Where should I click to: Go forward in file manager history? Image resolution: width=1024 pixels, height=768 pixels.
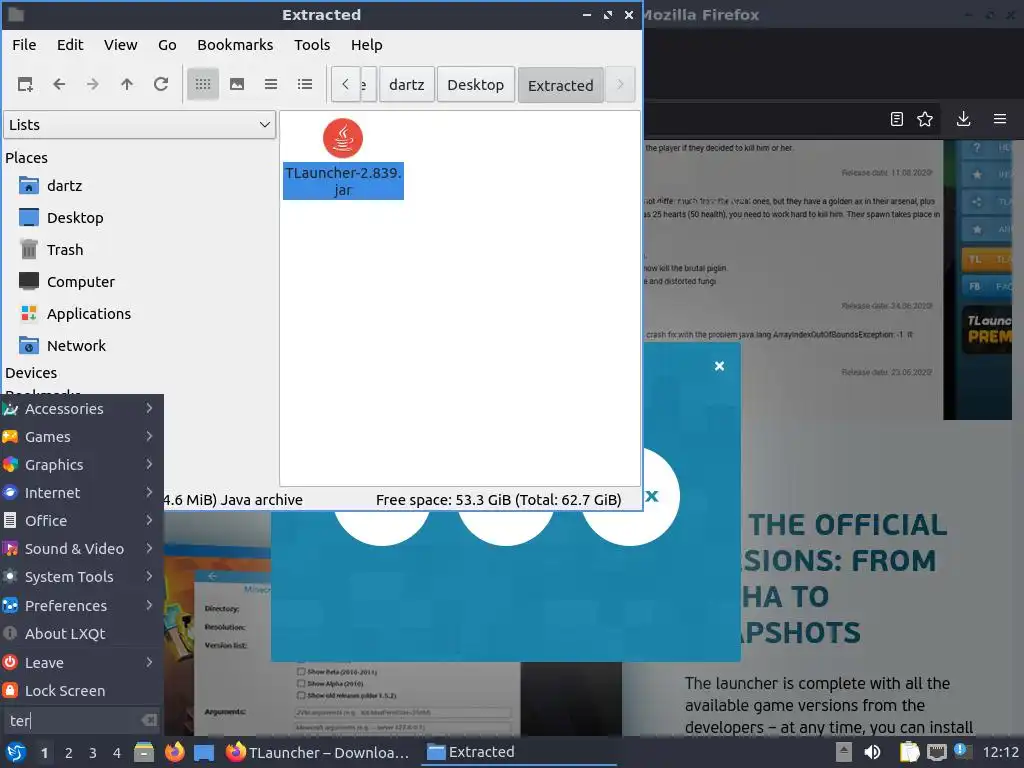pyautogui.click(x=93, y=84)
